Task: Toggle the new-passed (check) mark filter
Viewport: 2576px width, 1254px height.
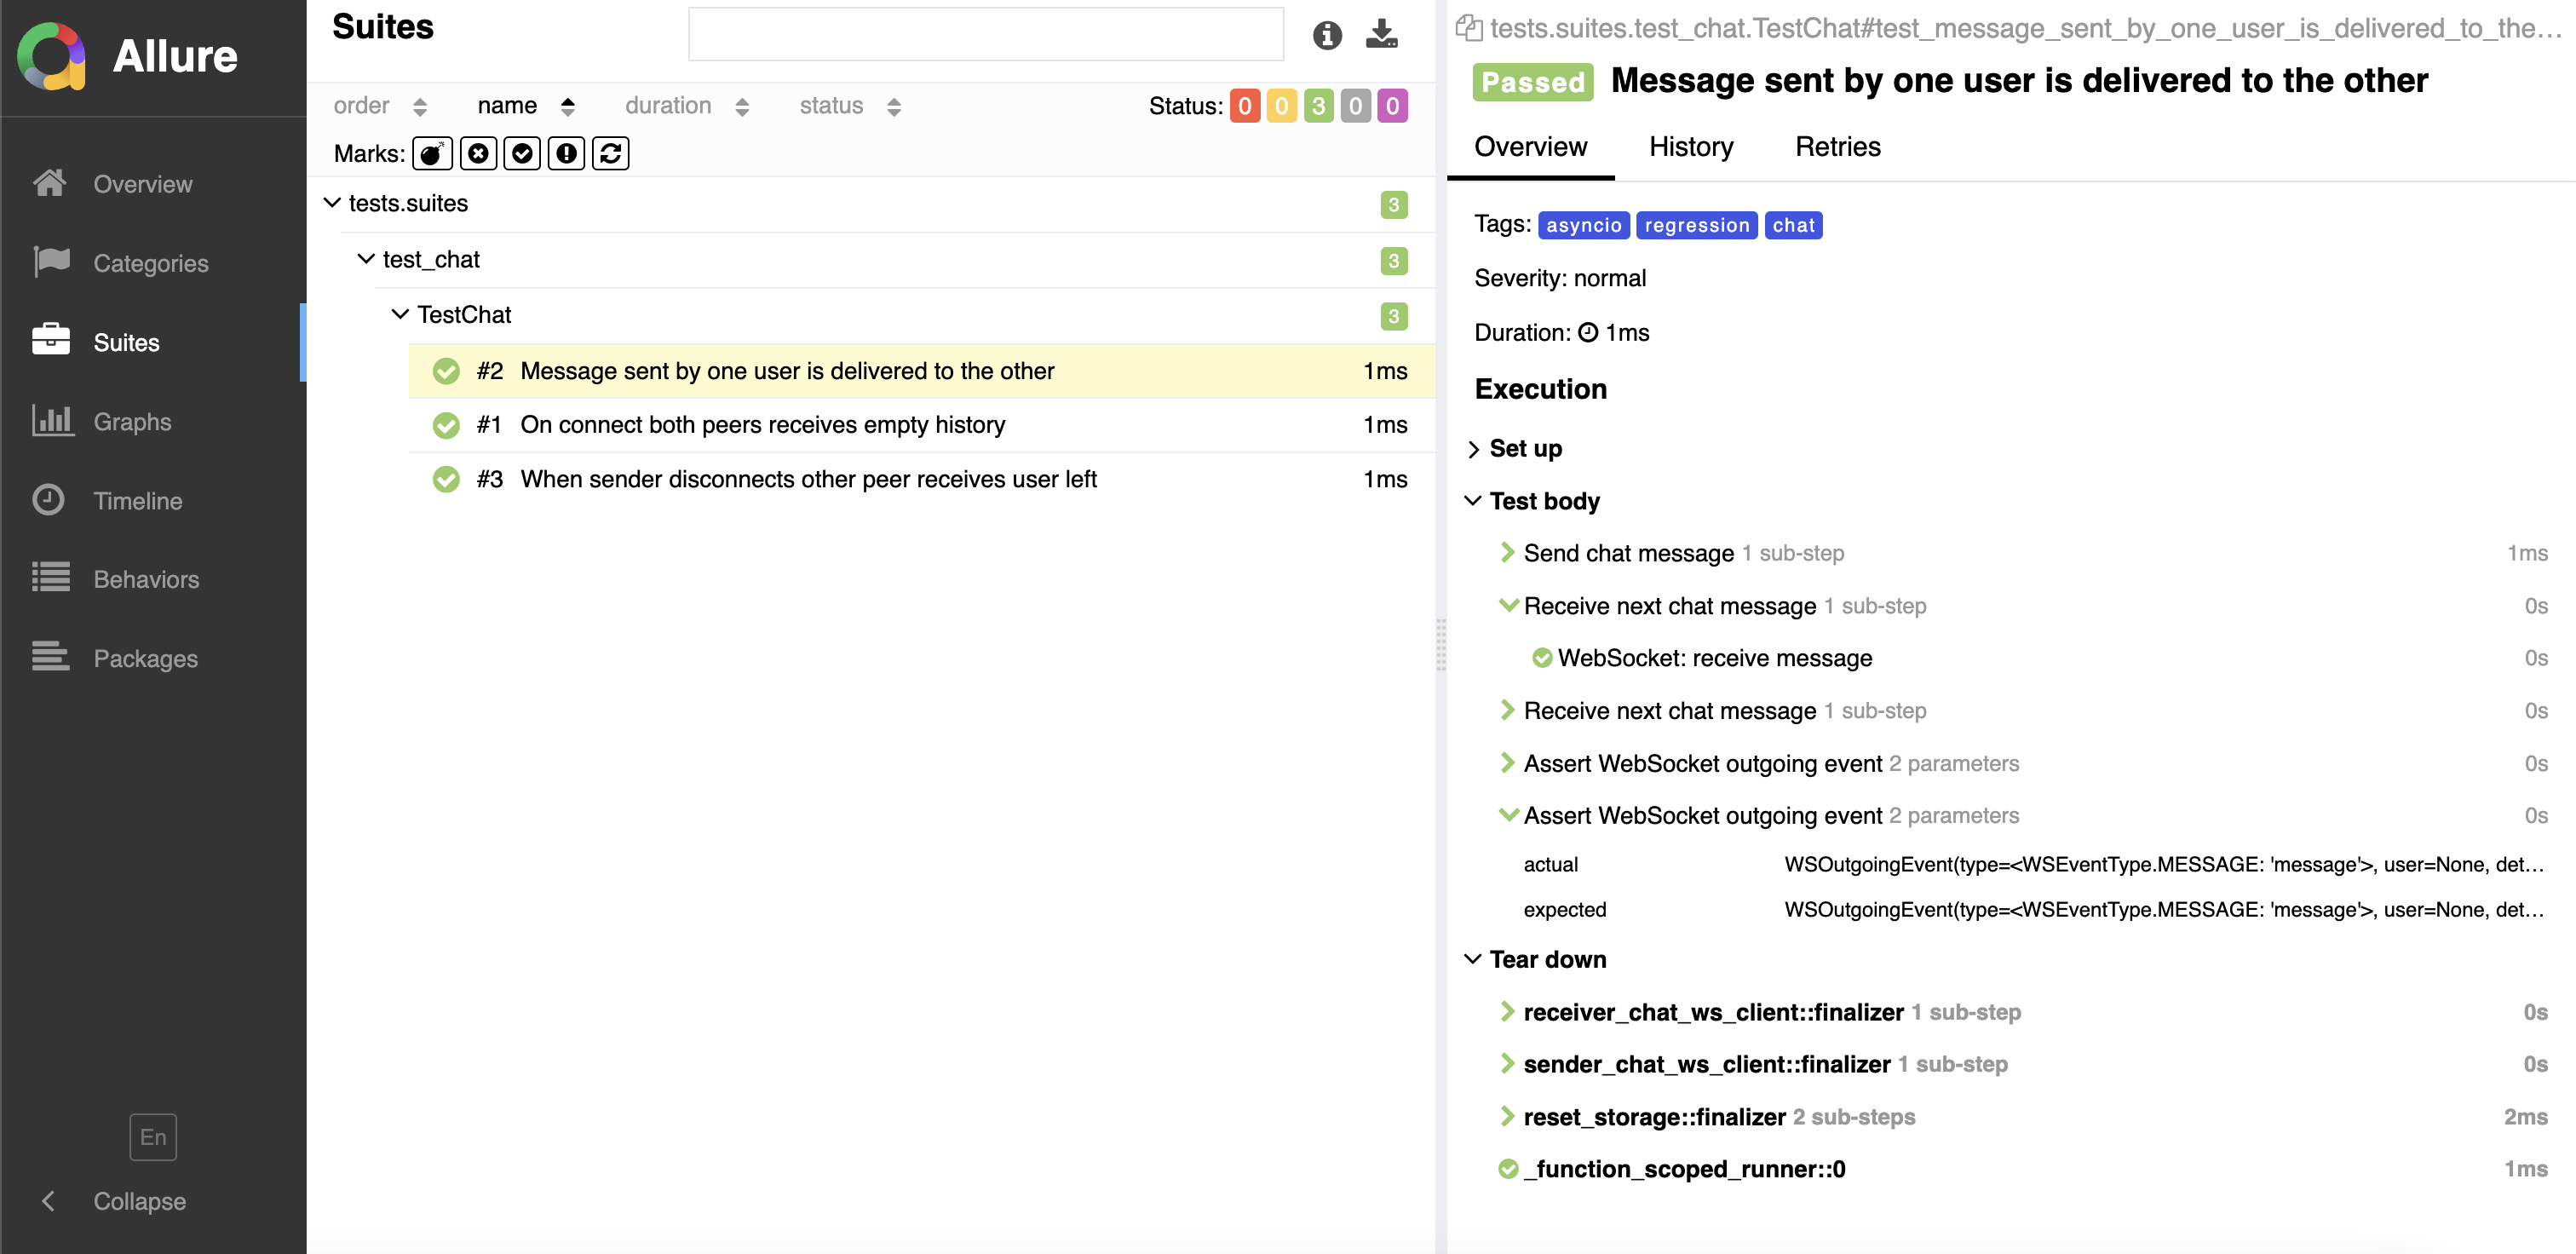Action: click(x=522, y=153)
